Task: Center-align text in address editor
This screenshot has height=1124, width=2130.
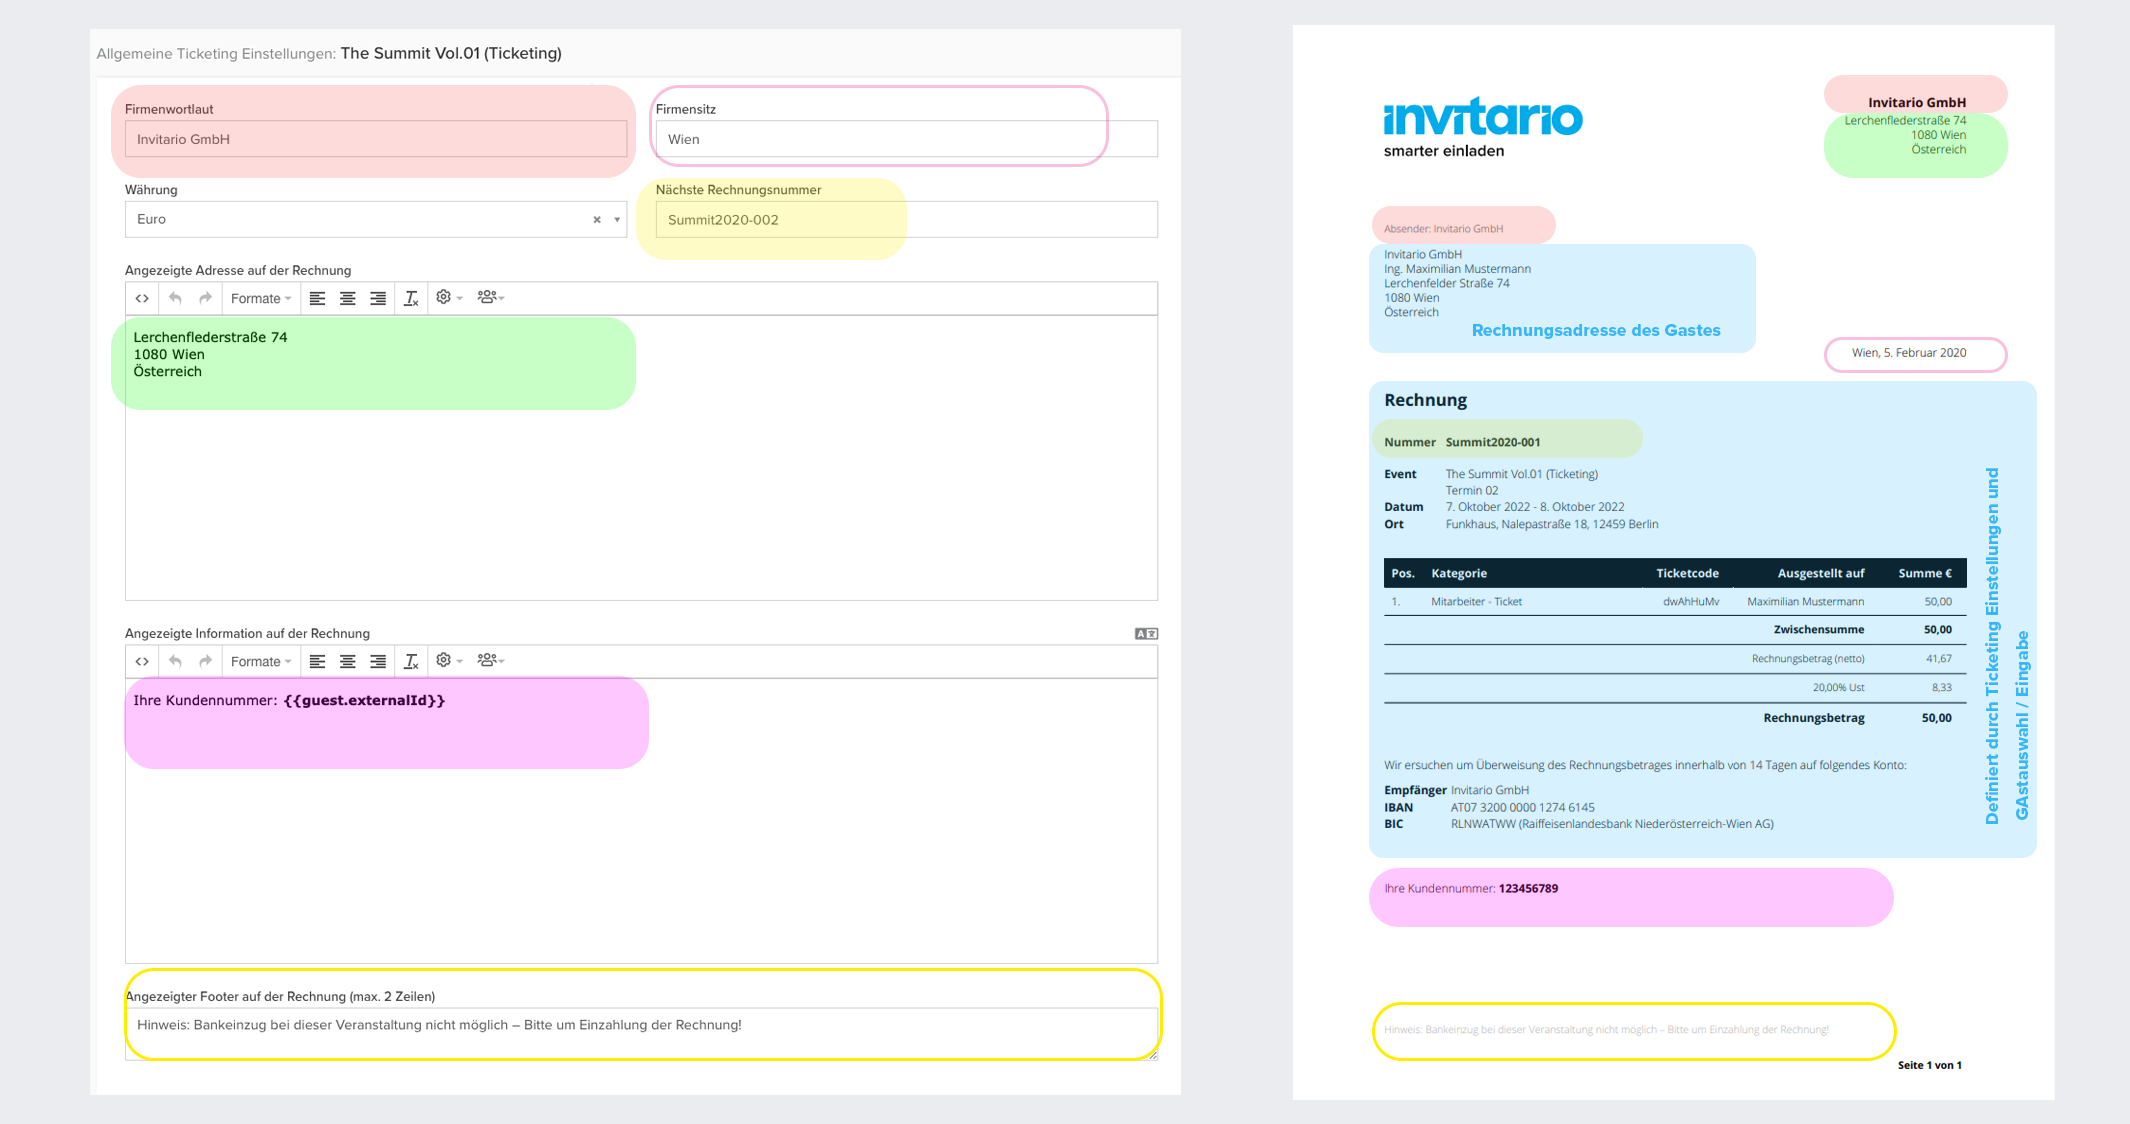Action: (347, 298)
